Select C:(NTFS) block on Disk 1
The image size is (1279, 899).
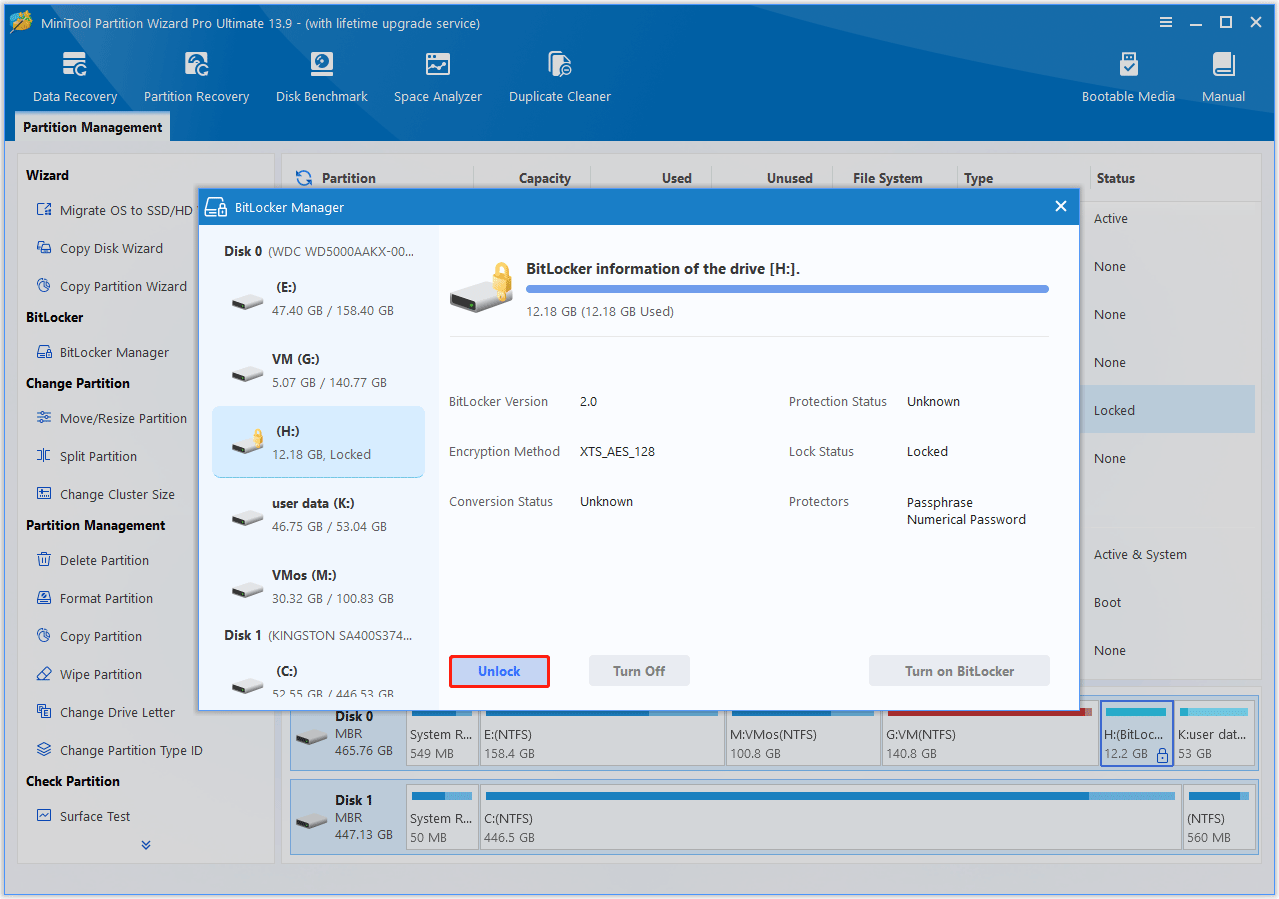click(830, 817)
